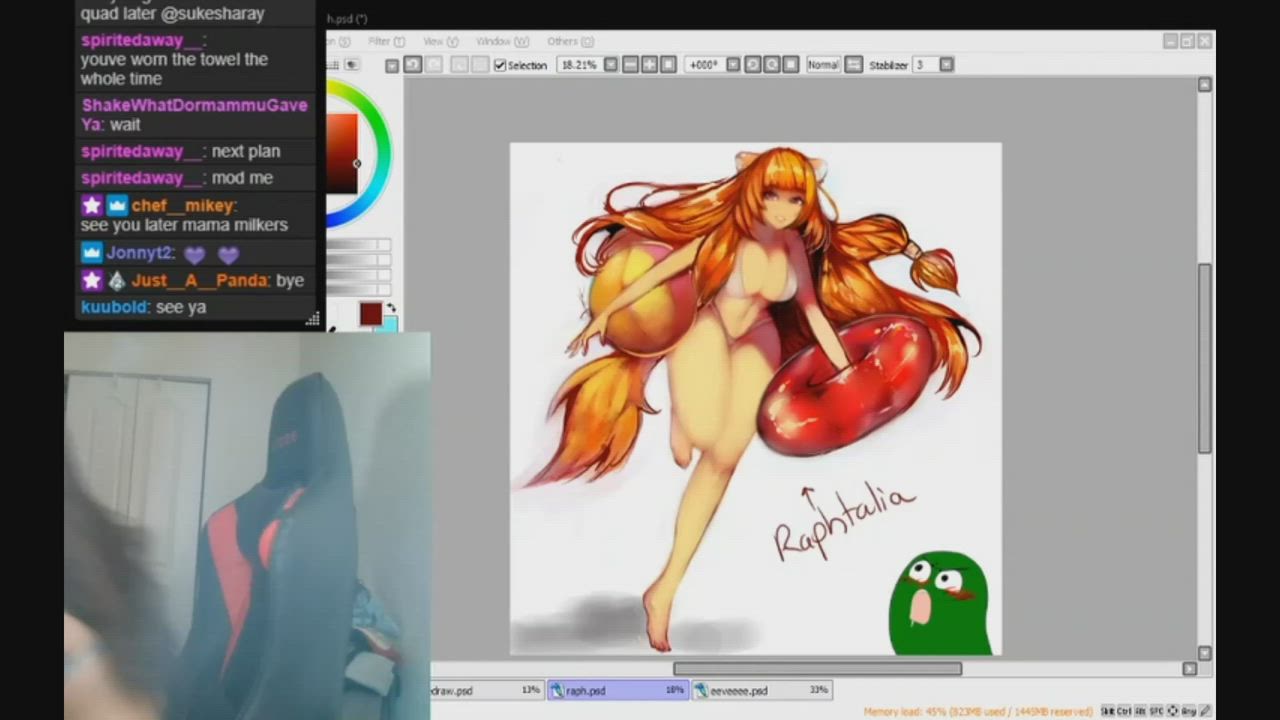Click the Ctrl key indicator in status bar
This screenshot has width=1280, height=720.
click(1124, 711)
